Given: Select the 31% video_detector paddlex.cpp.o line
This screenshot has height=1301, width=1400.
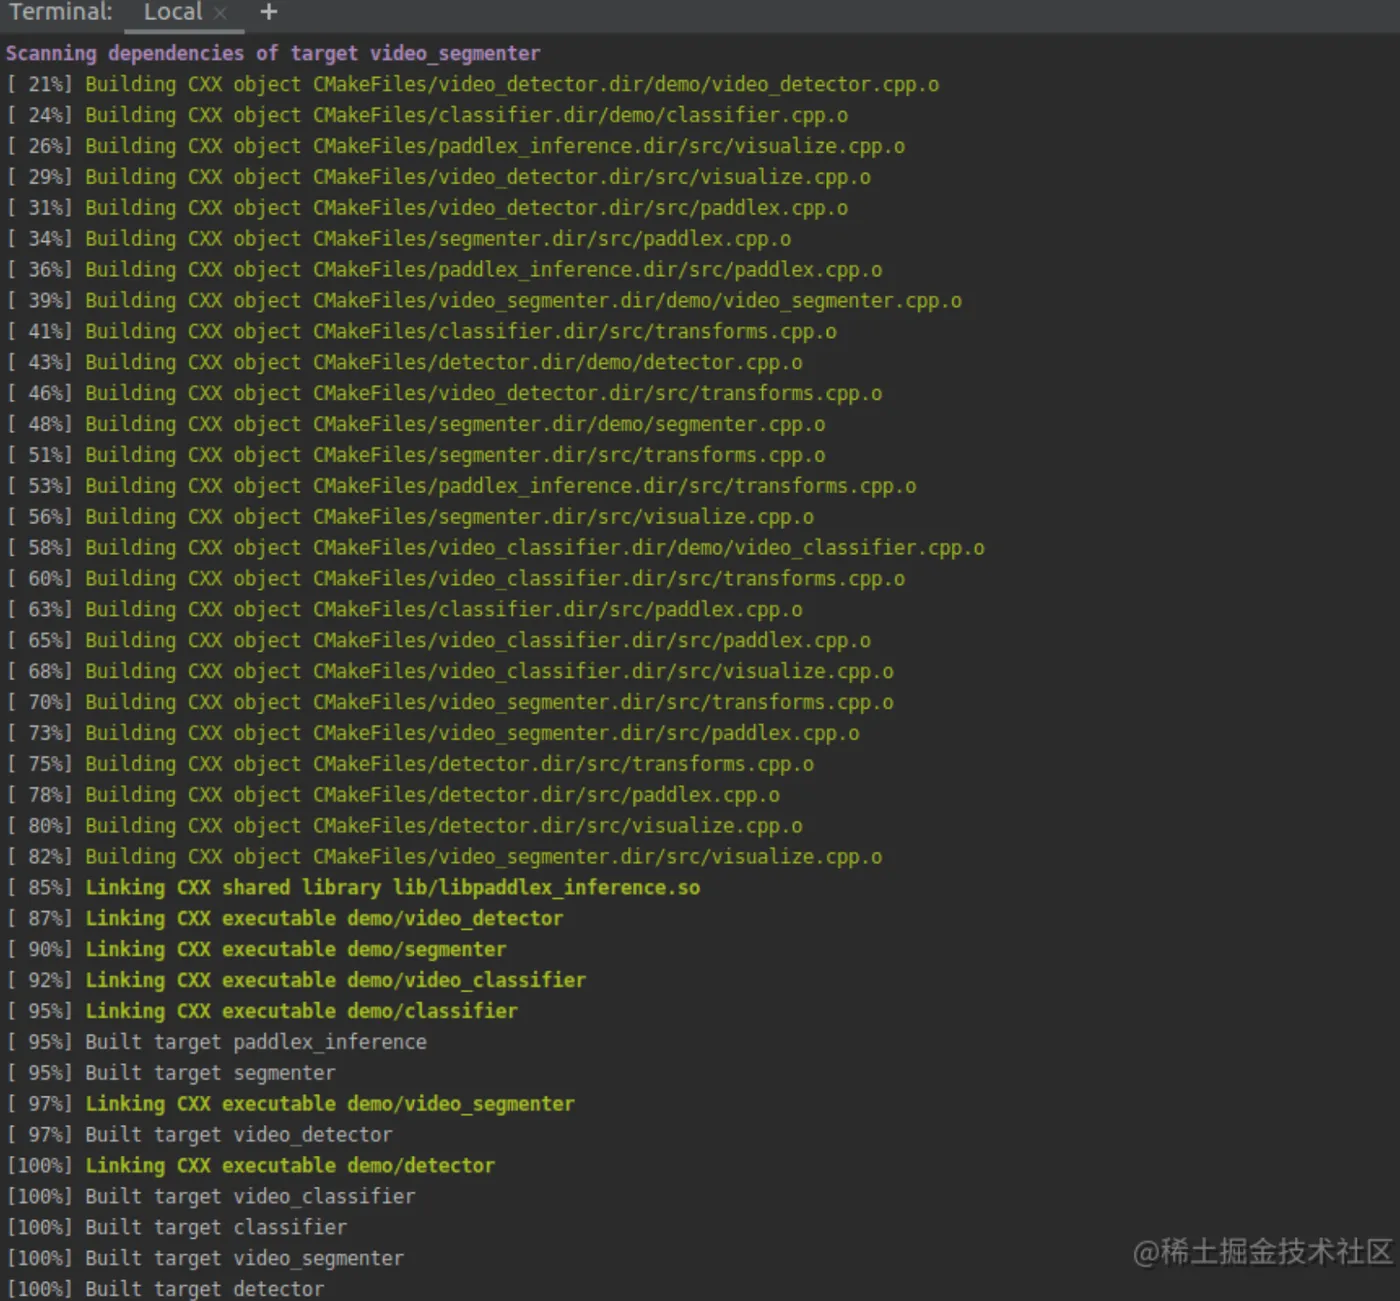Looking at the screenshot, I should point(427,208).
